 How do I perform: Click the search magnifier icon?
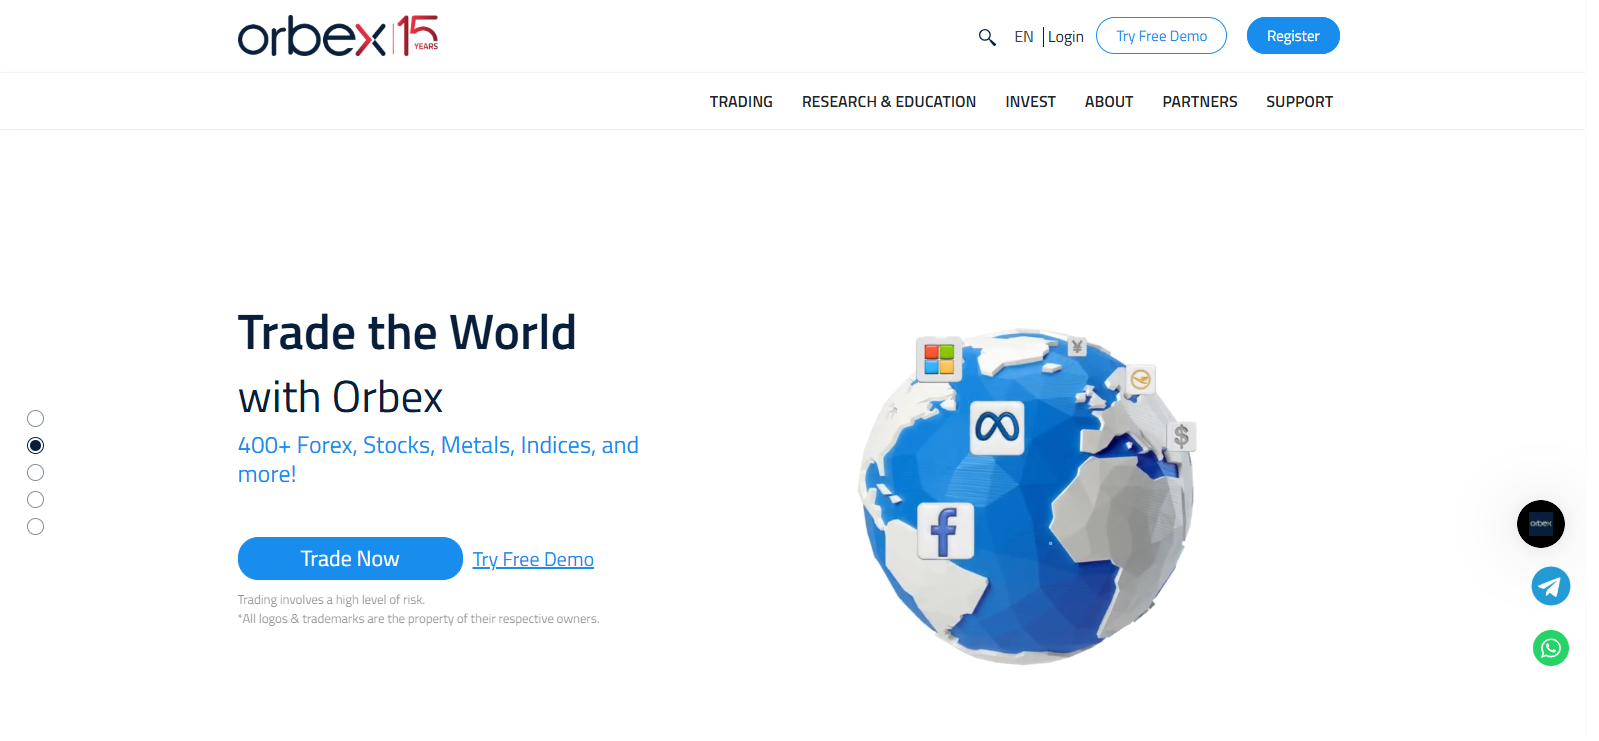click(x=987, y=37)
